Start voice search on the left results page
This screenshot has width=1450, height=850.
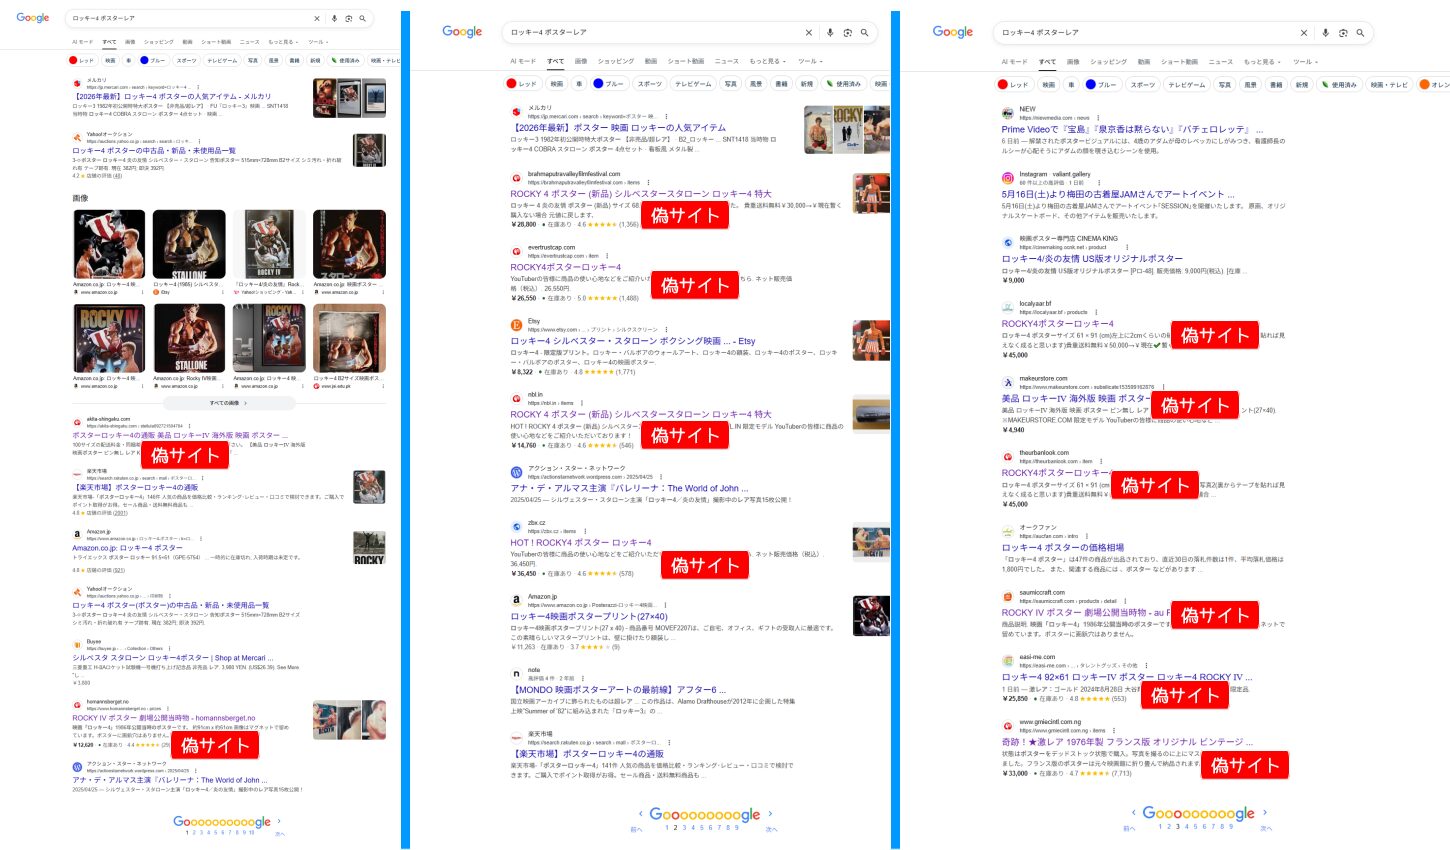point(334,18)
